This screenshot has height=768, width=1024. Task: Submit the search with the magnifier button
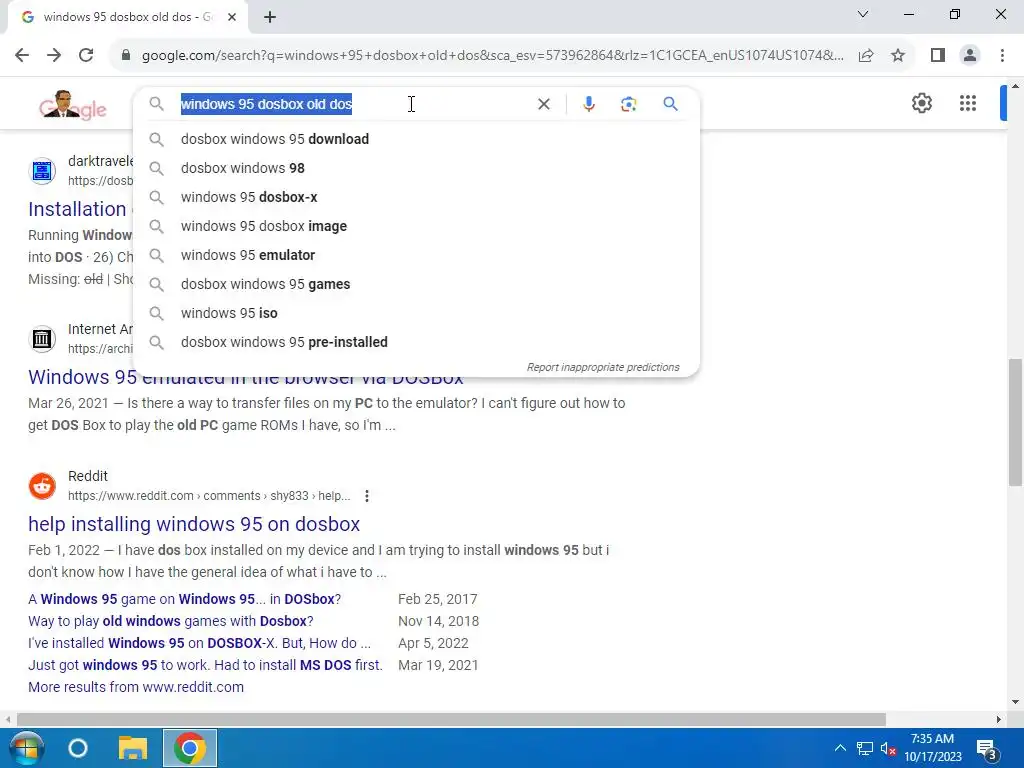click(x=670, y=104)
